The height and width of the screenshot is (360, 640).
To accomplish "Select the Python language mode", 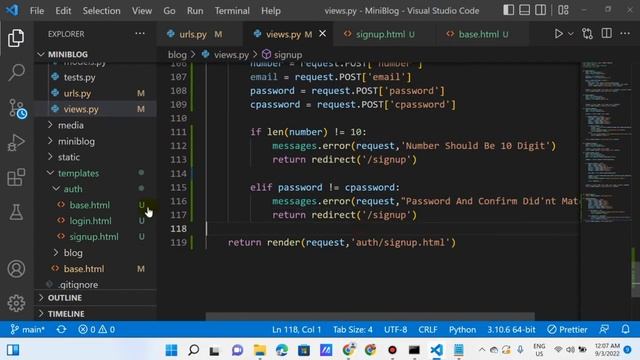I will coord(462,329).
